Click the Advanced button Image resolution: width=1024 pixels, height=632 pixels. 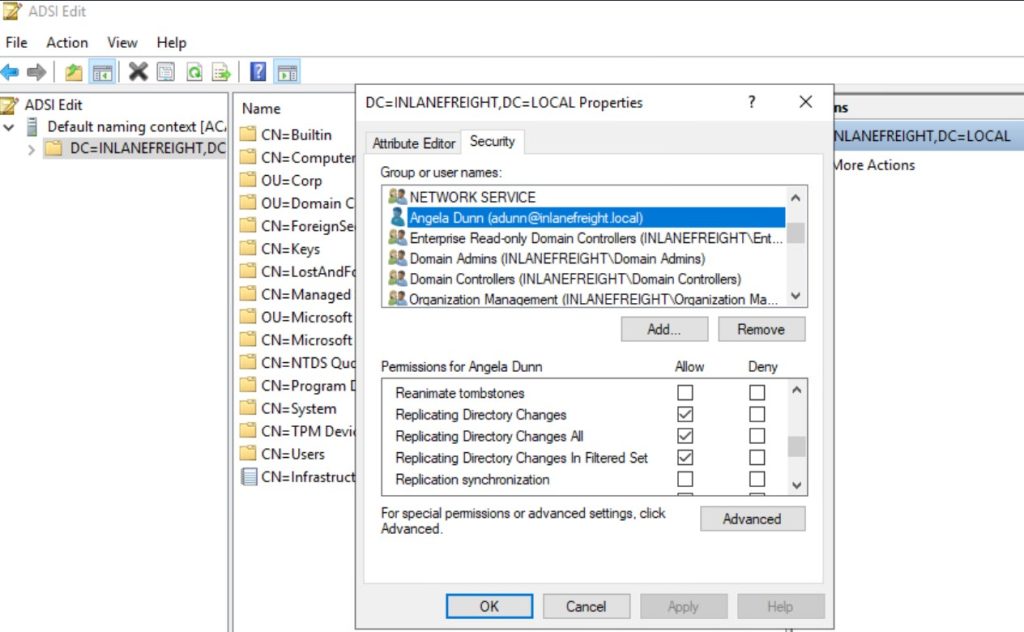[751, 519]
